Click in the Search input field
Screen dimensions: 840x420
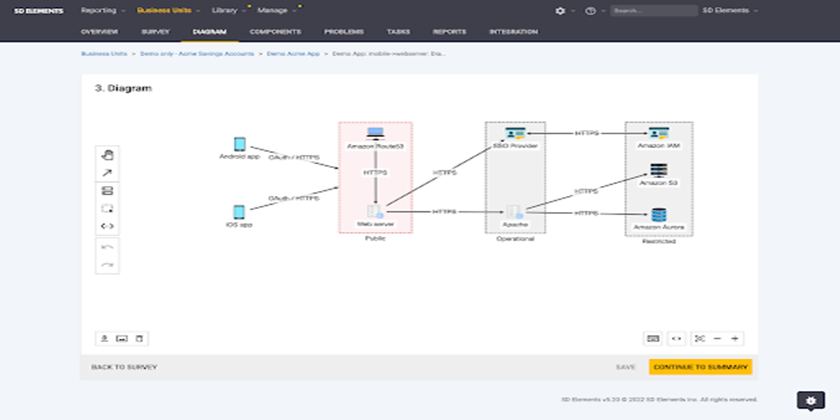(654, 11)
